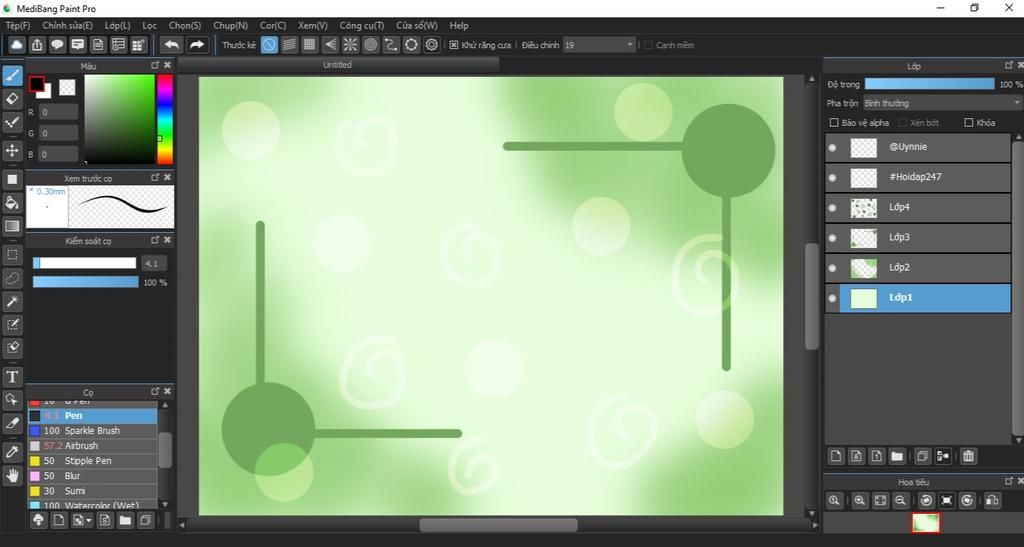This screenshot has width=1024, height=547.
Task: Click the zoom in icon in Hoa tiêu
Action: coord(859,500)
